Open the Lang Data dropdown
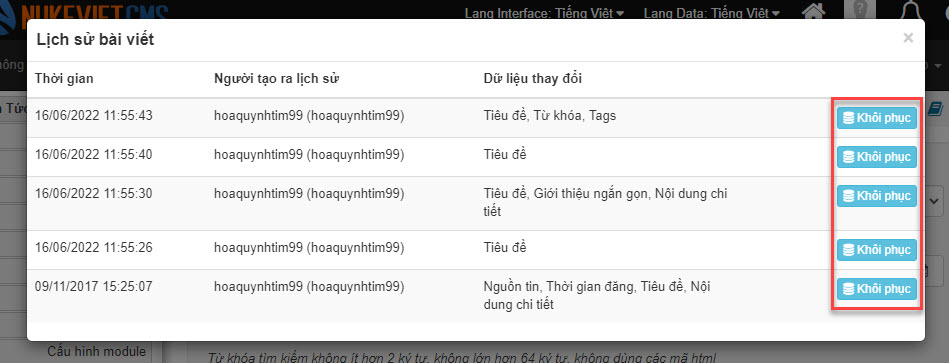This screenshot has height=363, width=949. click(x=712, y=13)
